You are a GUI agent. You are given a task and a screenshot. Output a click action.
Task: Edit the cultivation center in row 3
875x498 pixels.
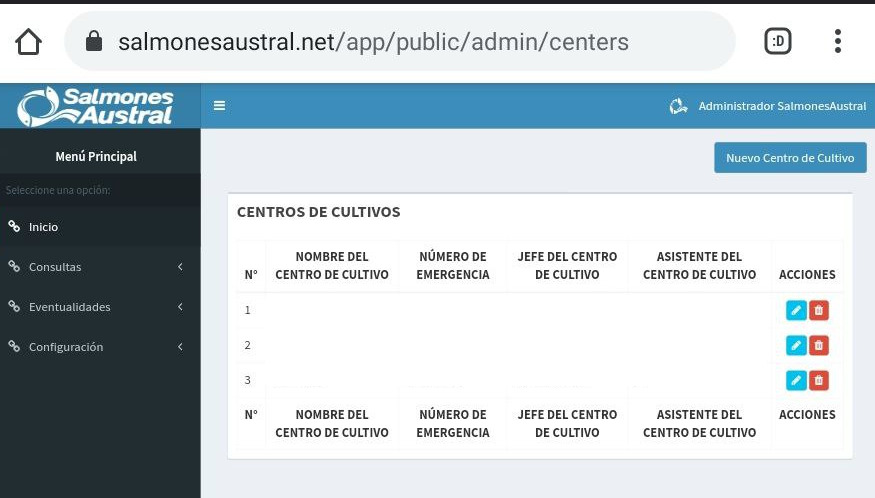[x=796, y=380]
